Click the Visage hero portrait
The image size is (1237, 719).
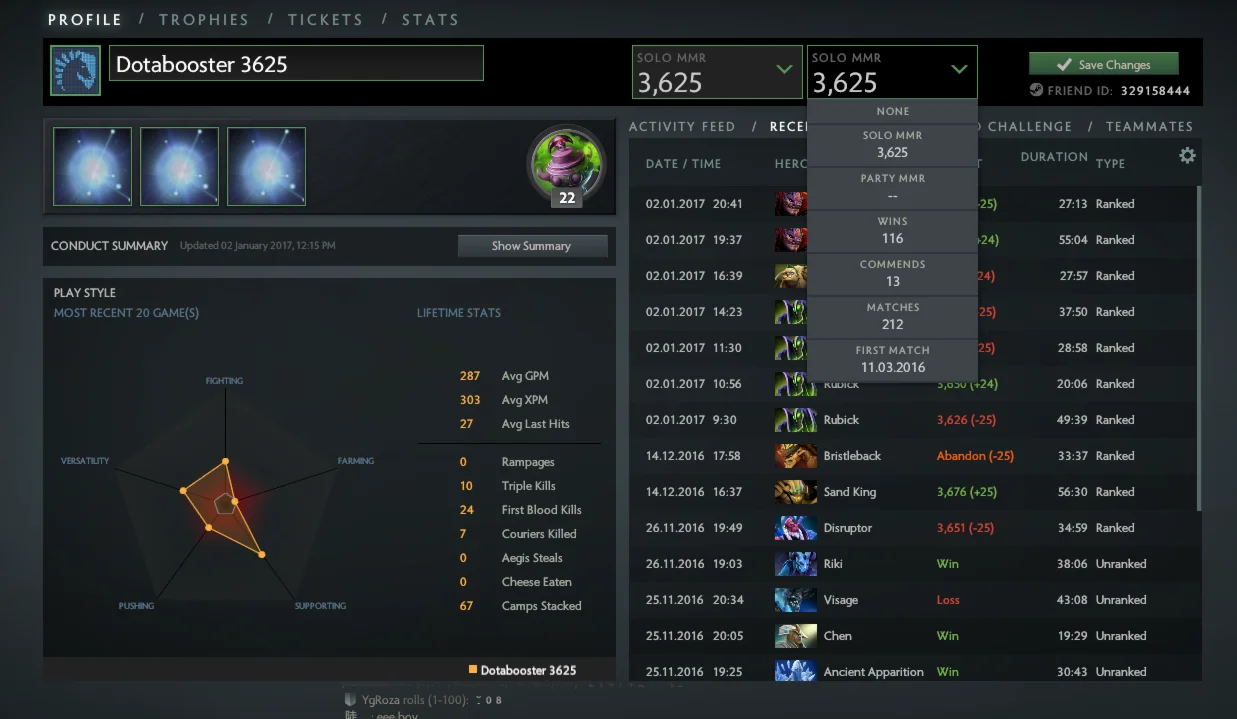[796, 600]
